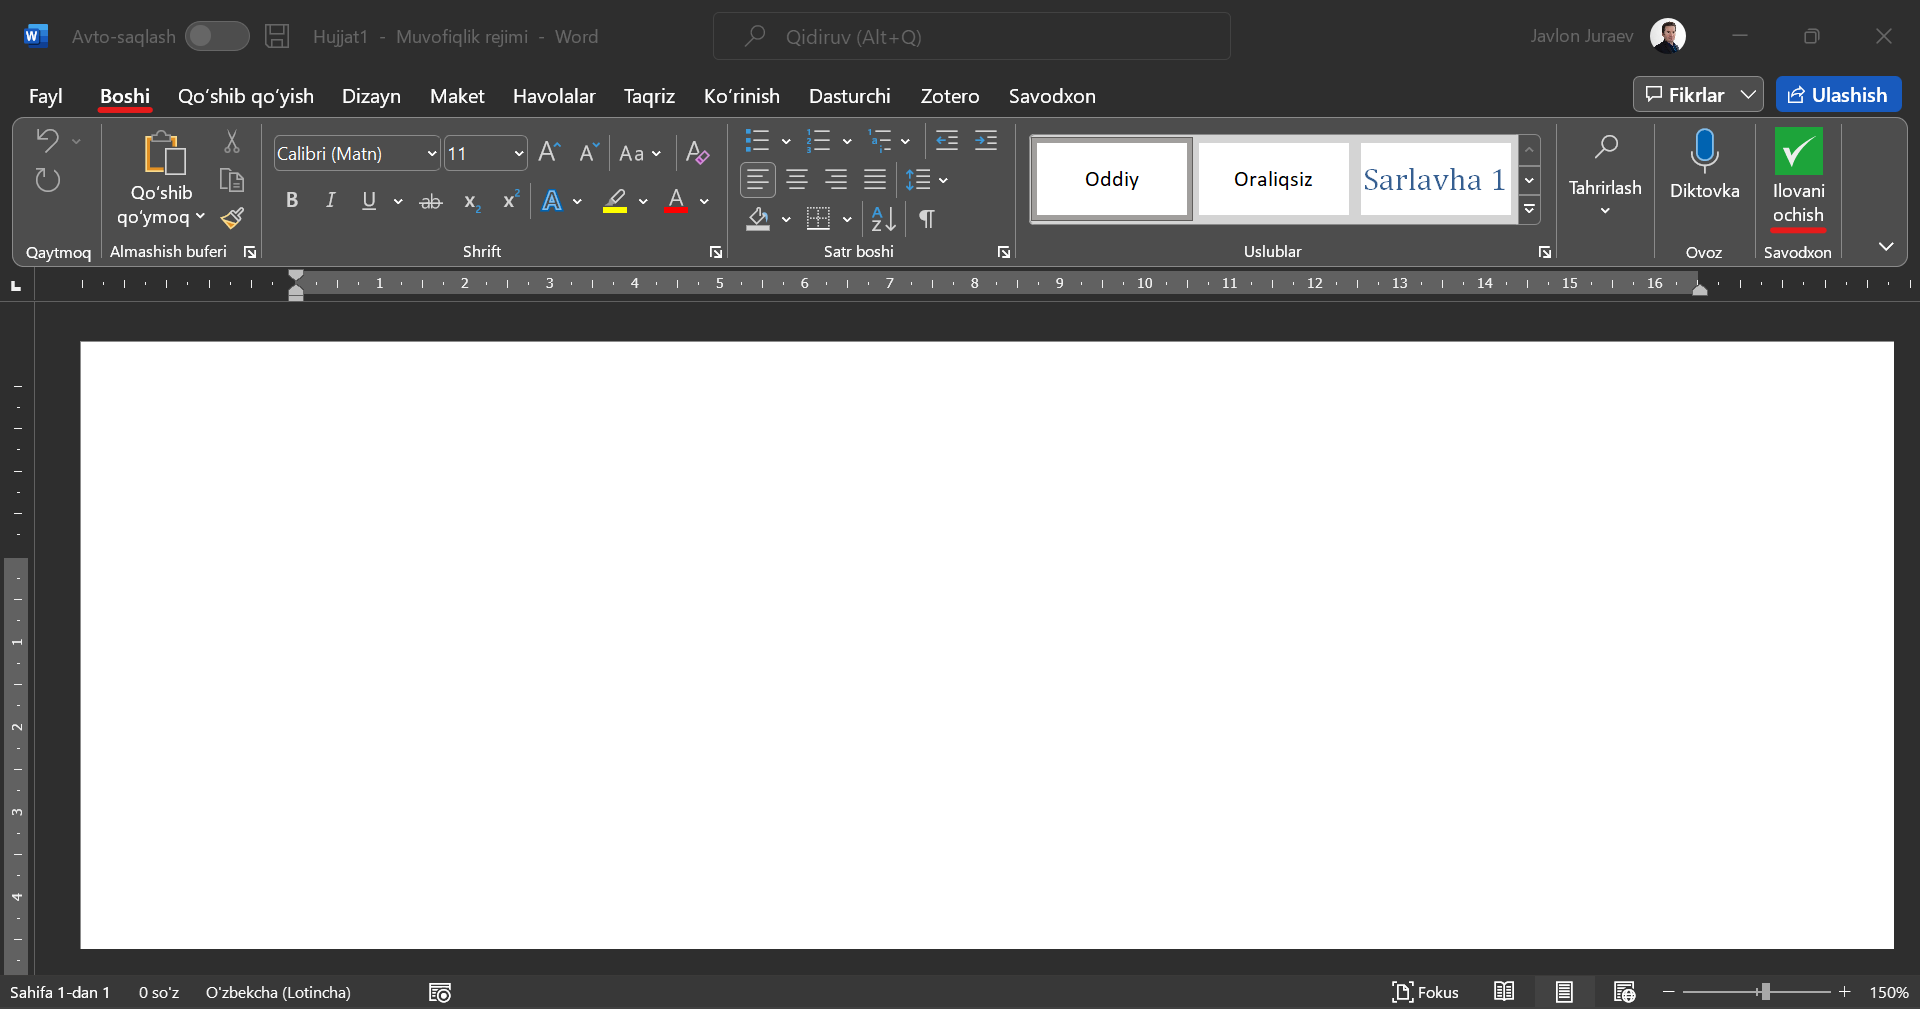This screenshot has width=1920, height=1009.
Task: Open the Calibri font name dropdown
Action: [x=432, y=154]
